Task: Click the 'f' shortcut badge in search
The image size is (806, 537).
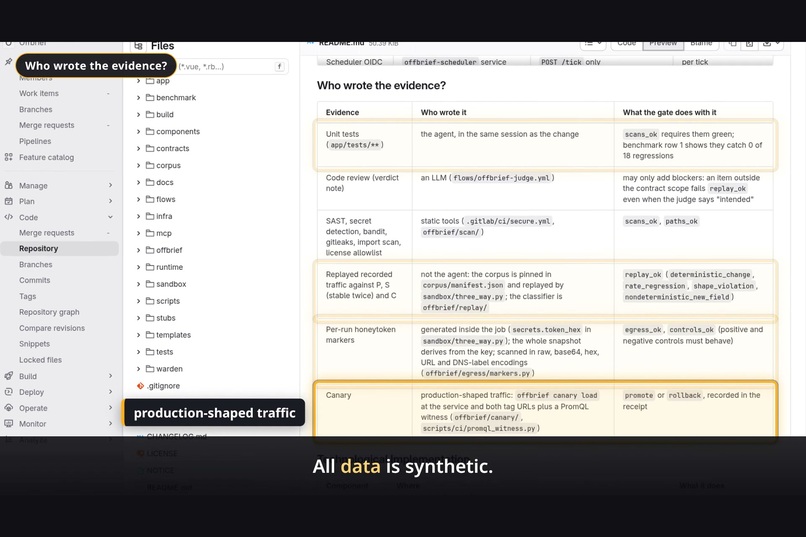Action: tap(280, 66)
